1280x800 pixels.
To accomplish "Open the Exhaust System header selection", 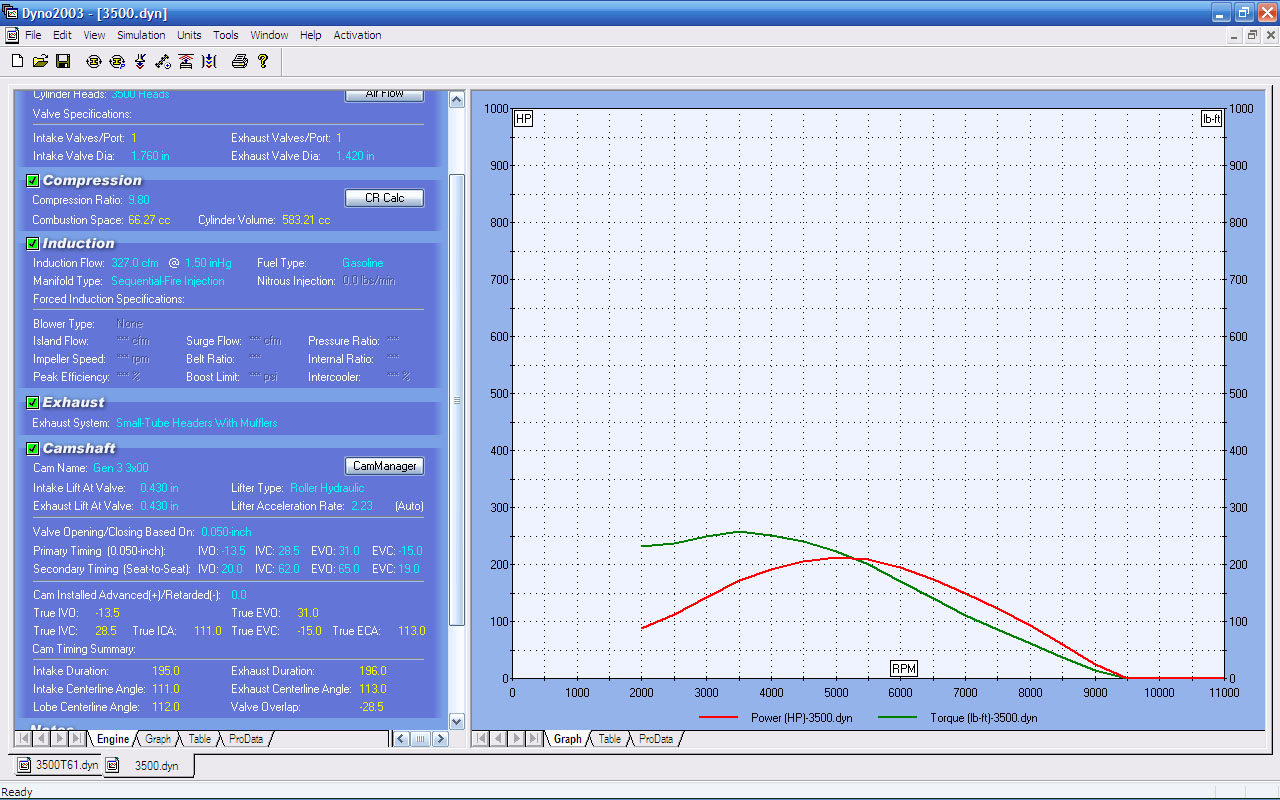I will (x=196, y=423).
